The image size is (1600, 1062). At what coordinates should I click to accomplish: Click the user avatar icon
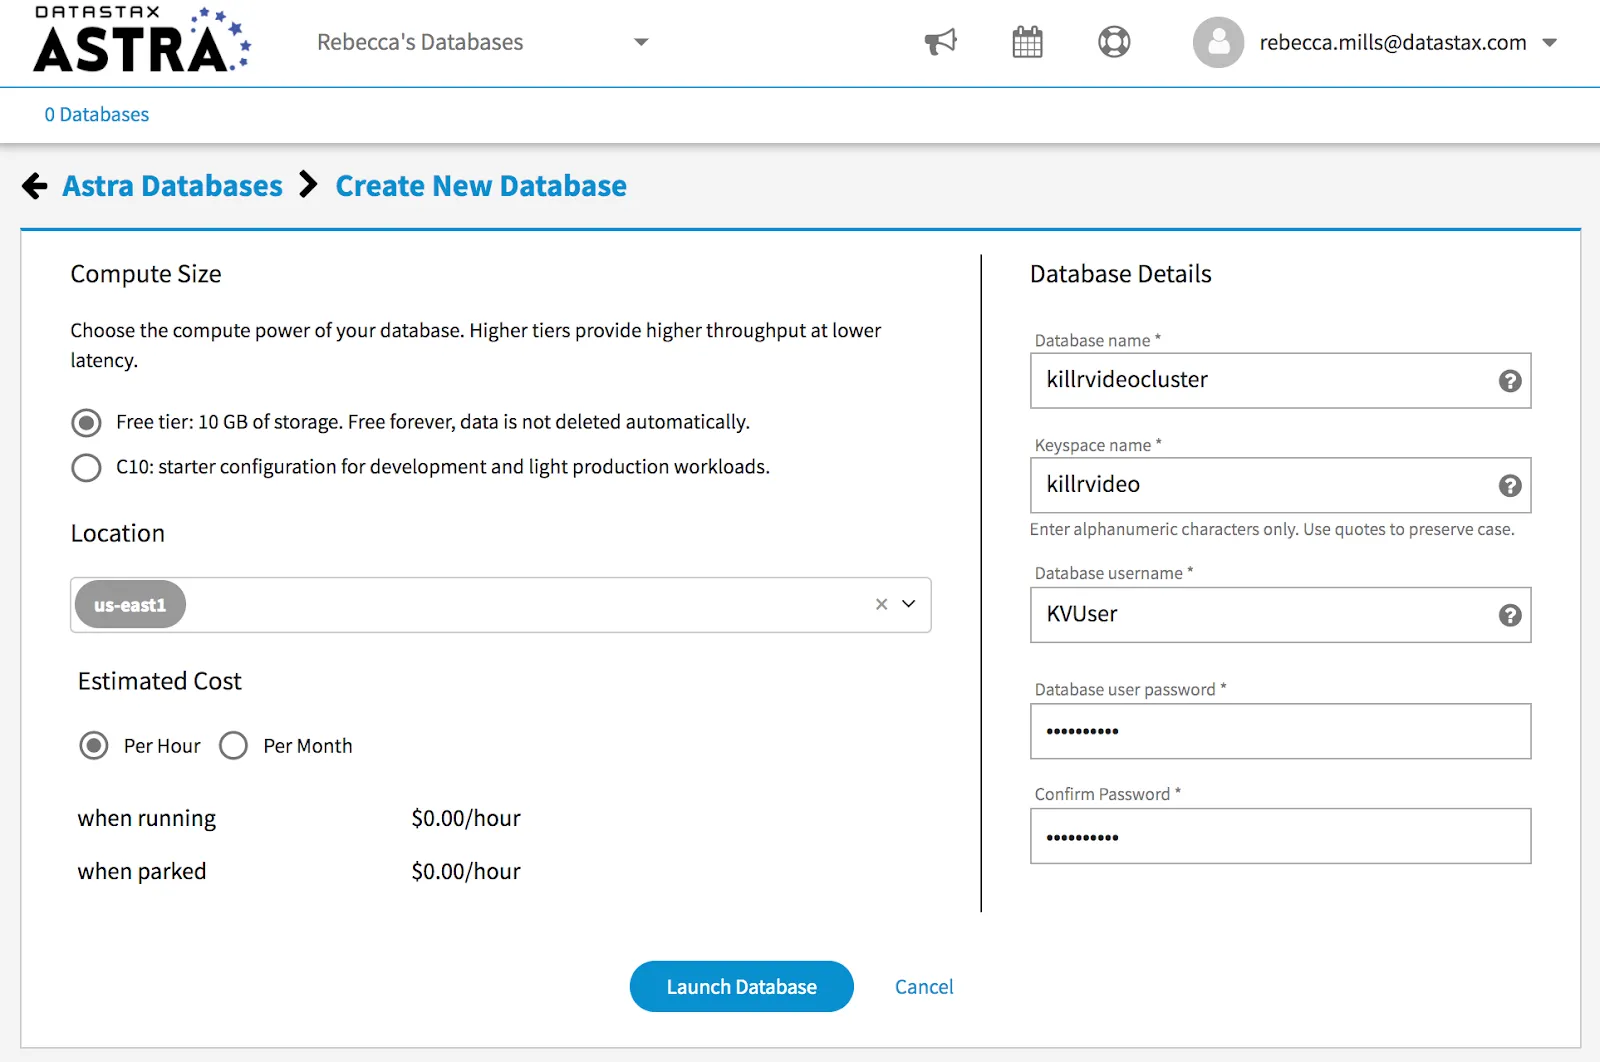point(1218,42)
